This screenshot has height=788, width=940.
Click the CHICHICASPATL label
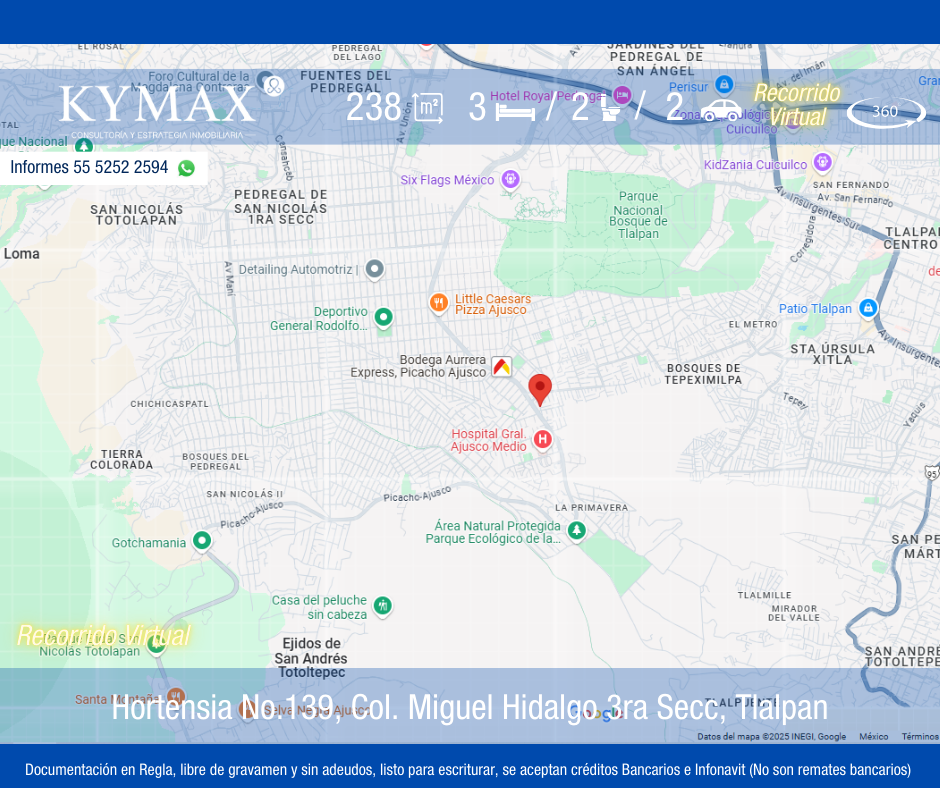coord(170,404)
